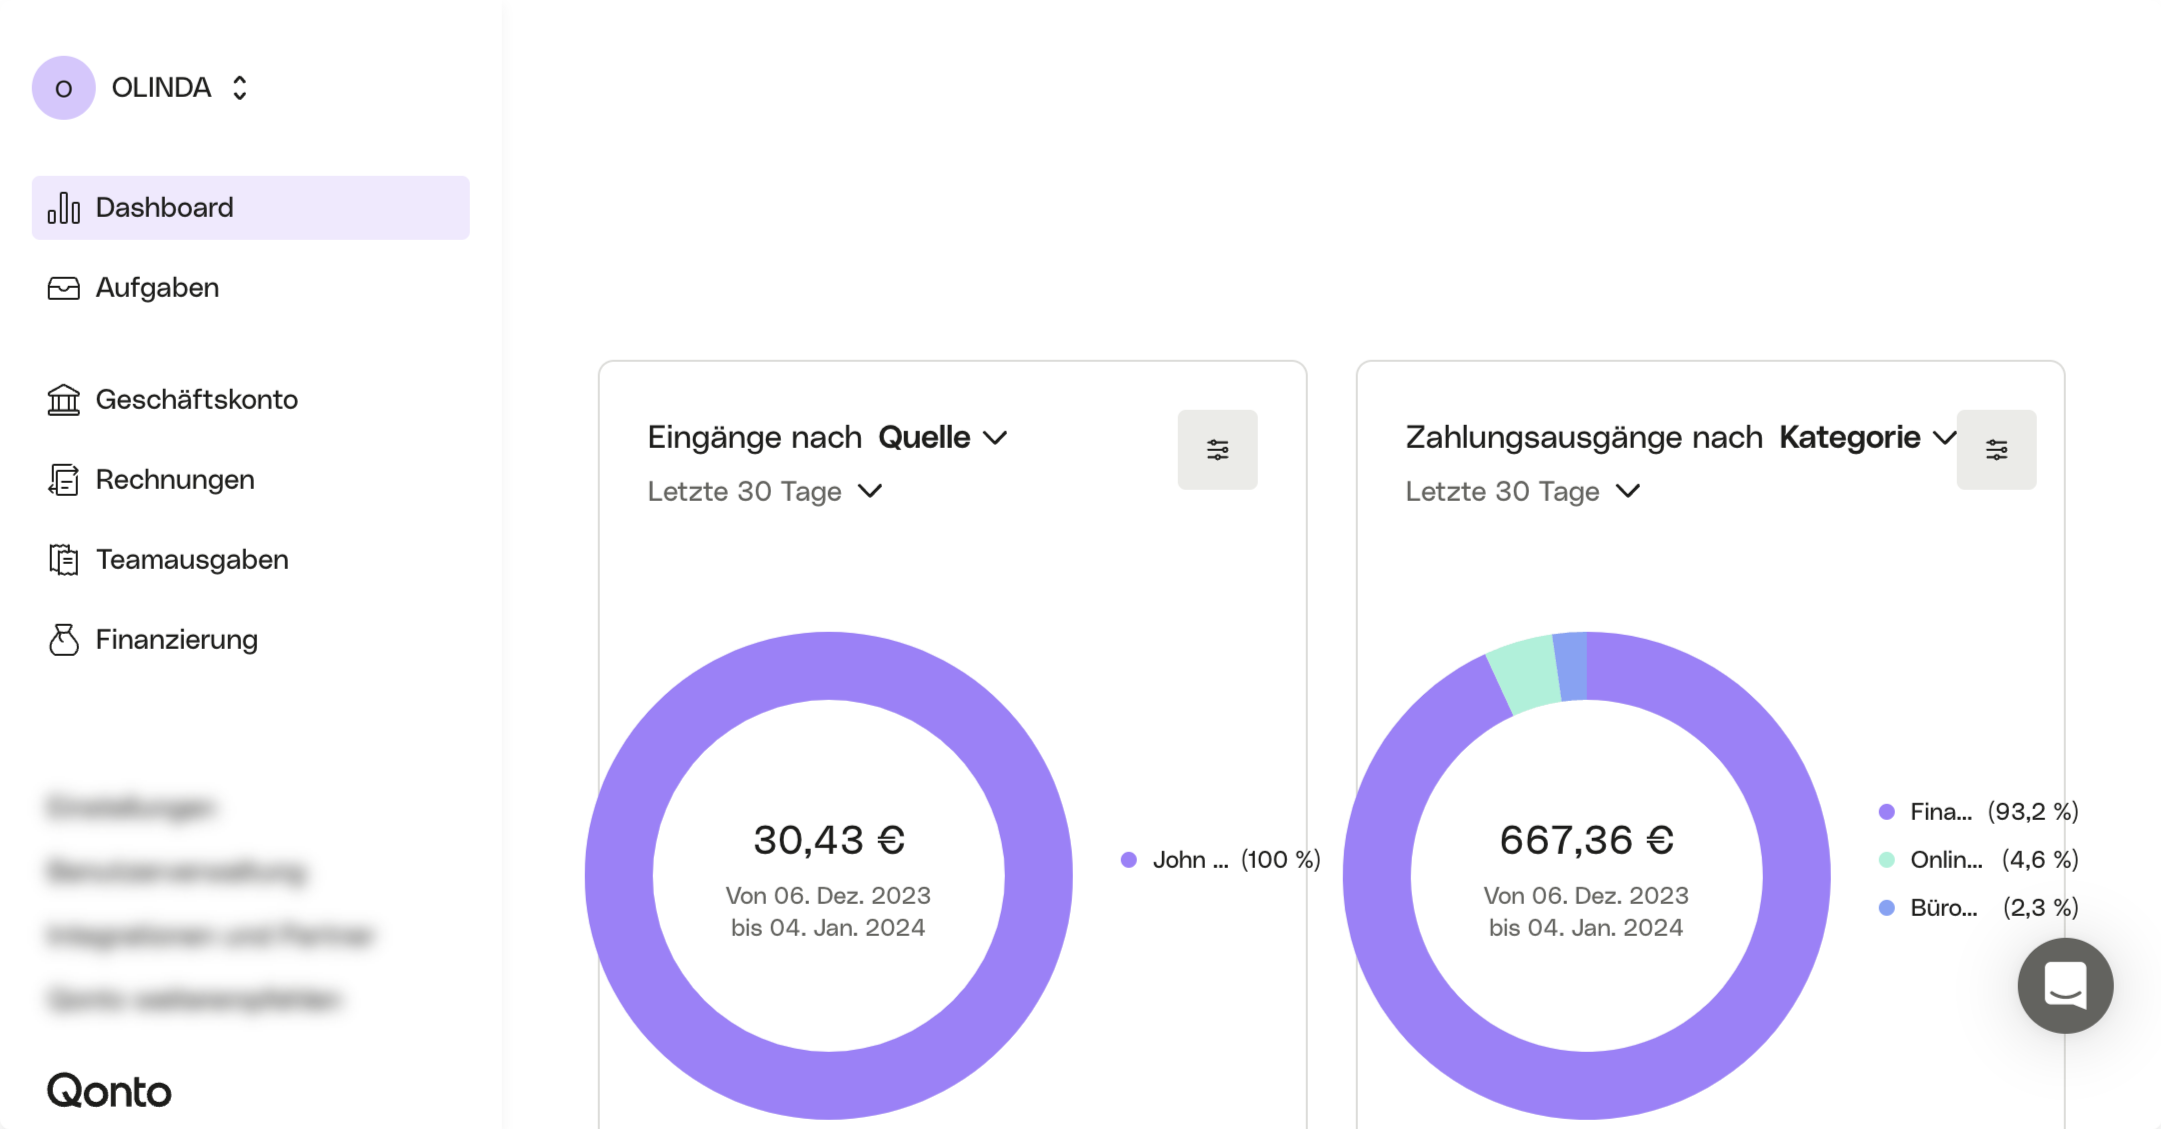This screenshot has height=1129, width=2161.
Task: Click the Rechnungen invoice icon
Action: [x=63, y=480]
